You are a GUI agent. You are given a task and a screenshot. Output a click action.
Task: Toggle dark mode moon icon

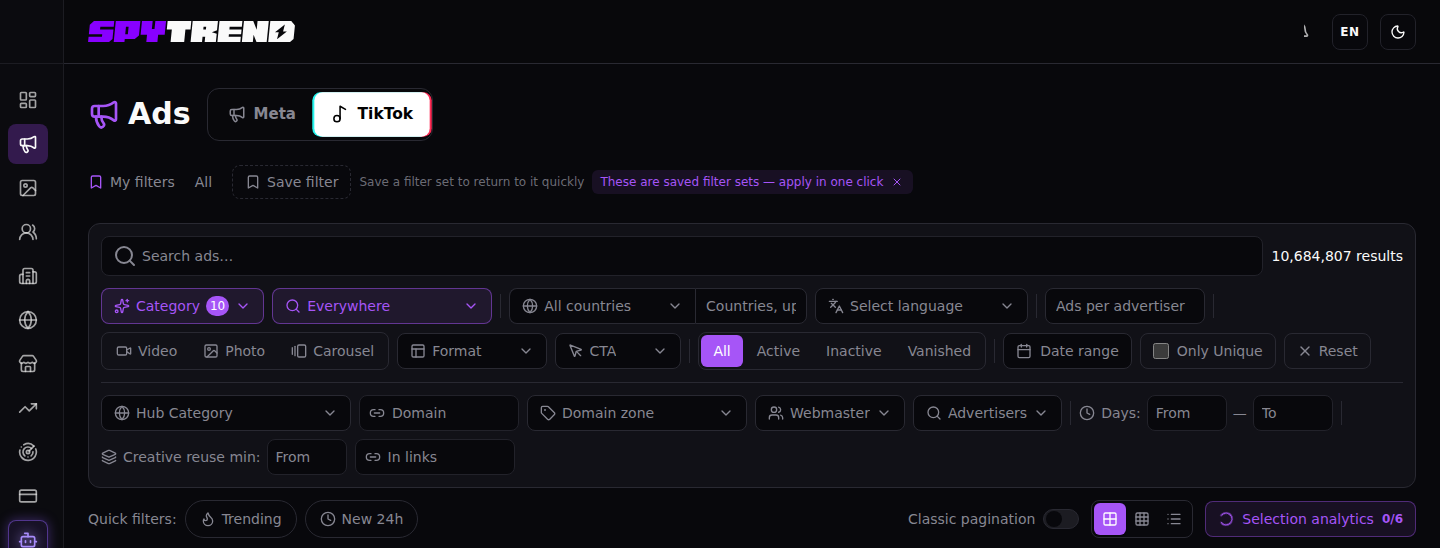click(1398, 32)
